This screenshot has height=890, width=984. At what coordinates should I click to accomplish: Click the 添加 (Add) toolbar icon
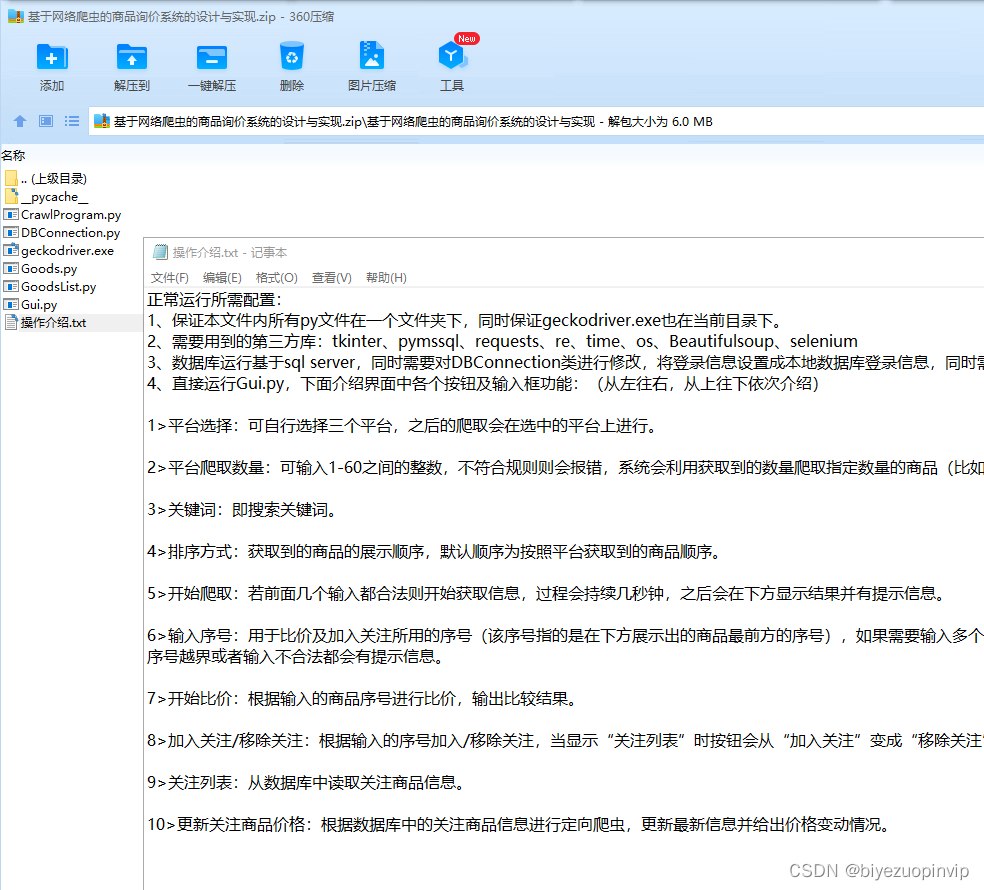tap(52, 57)
